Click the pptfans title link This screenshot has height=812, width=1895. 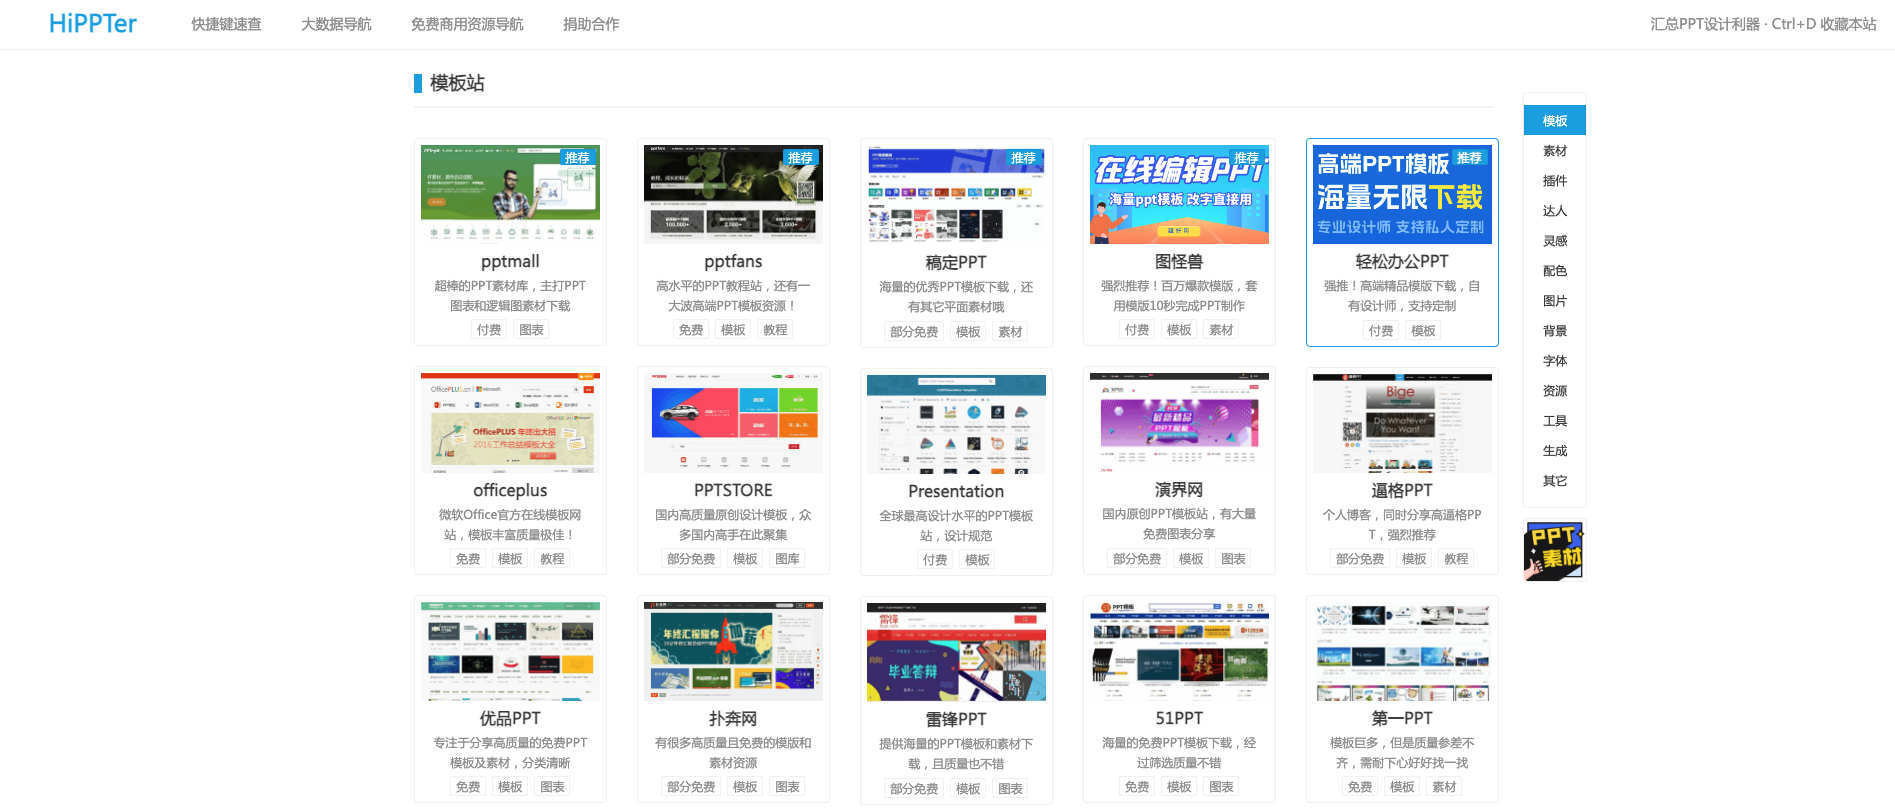tap(733, 261)
